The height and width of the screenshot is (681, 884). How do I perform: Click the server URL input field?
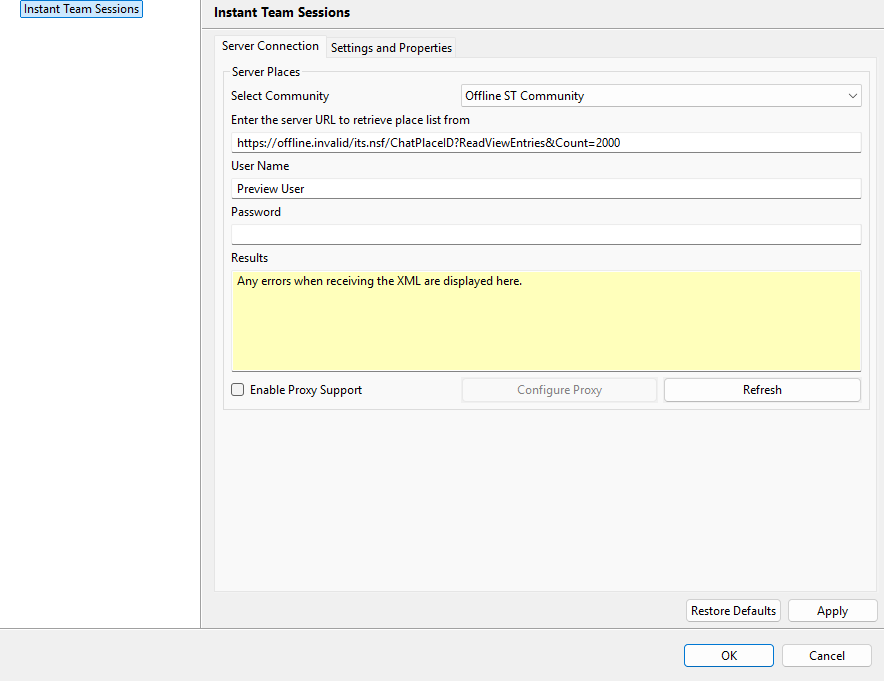coord(546,143)
